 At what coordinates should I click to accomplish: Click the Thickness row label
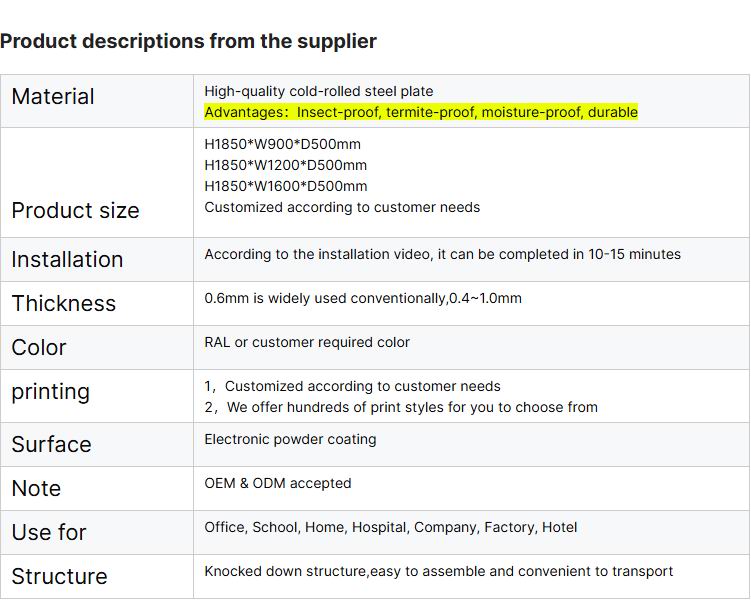point(63,303)
